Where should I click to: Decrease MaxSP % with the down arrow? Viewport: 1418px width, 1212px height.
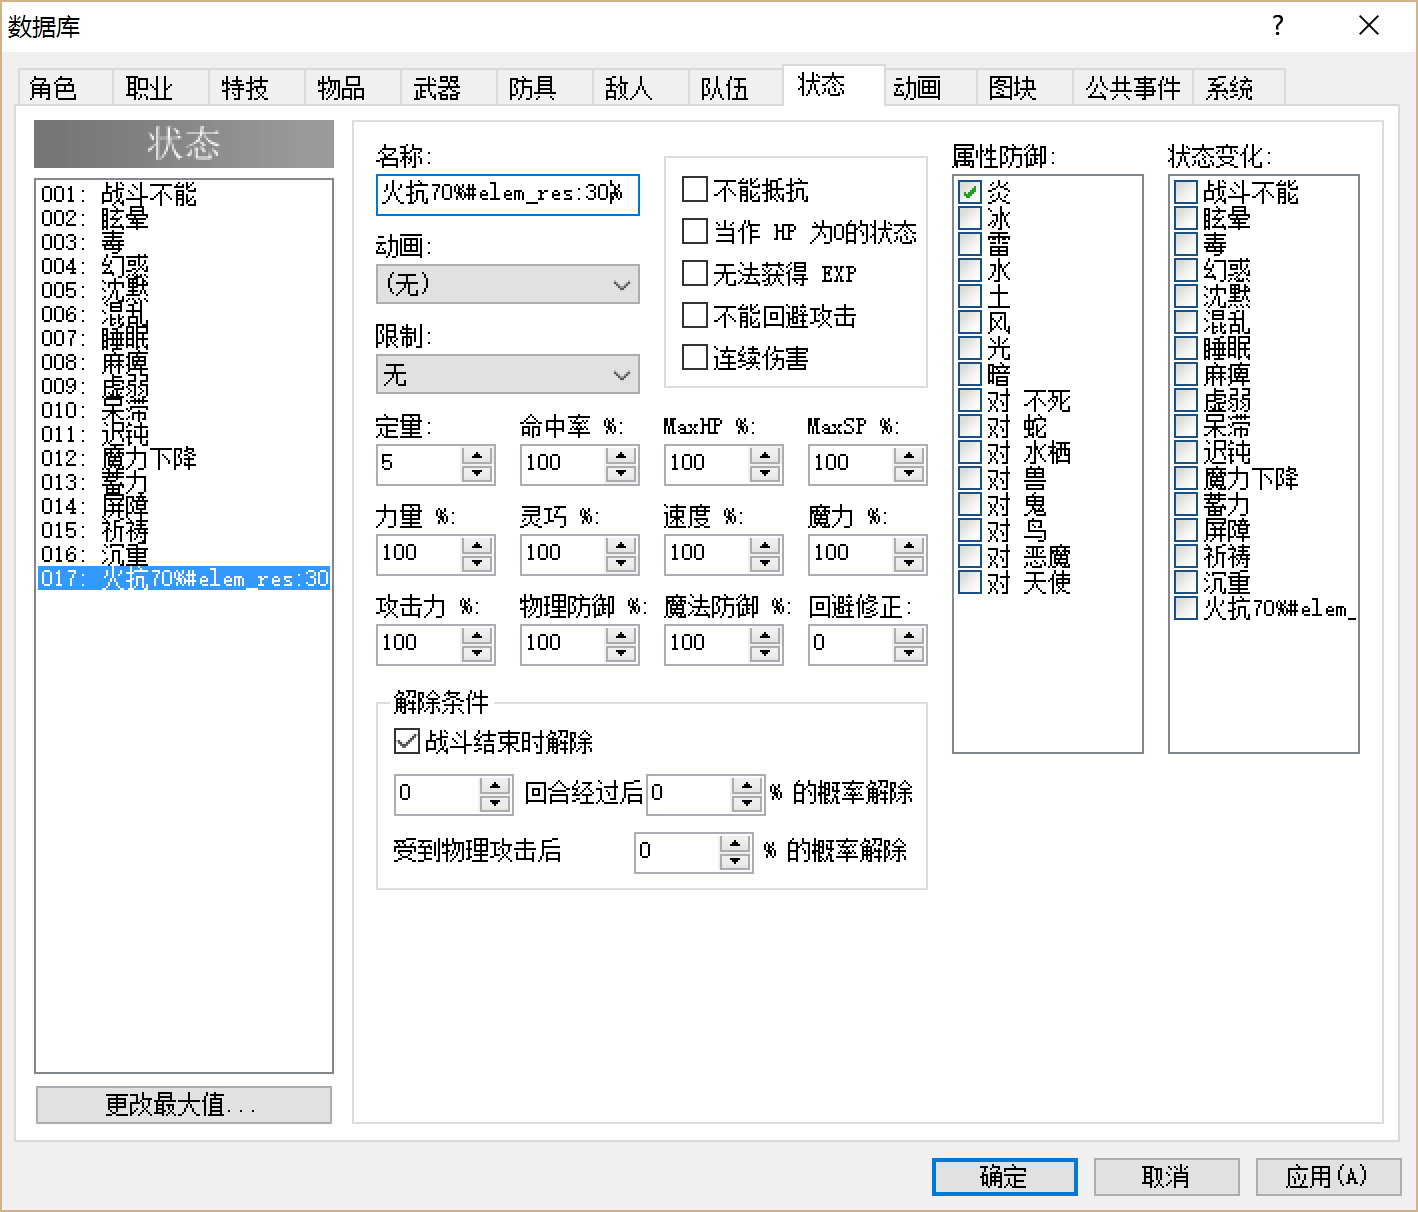tap(909, 473)
